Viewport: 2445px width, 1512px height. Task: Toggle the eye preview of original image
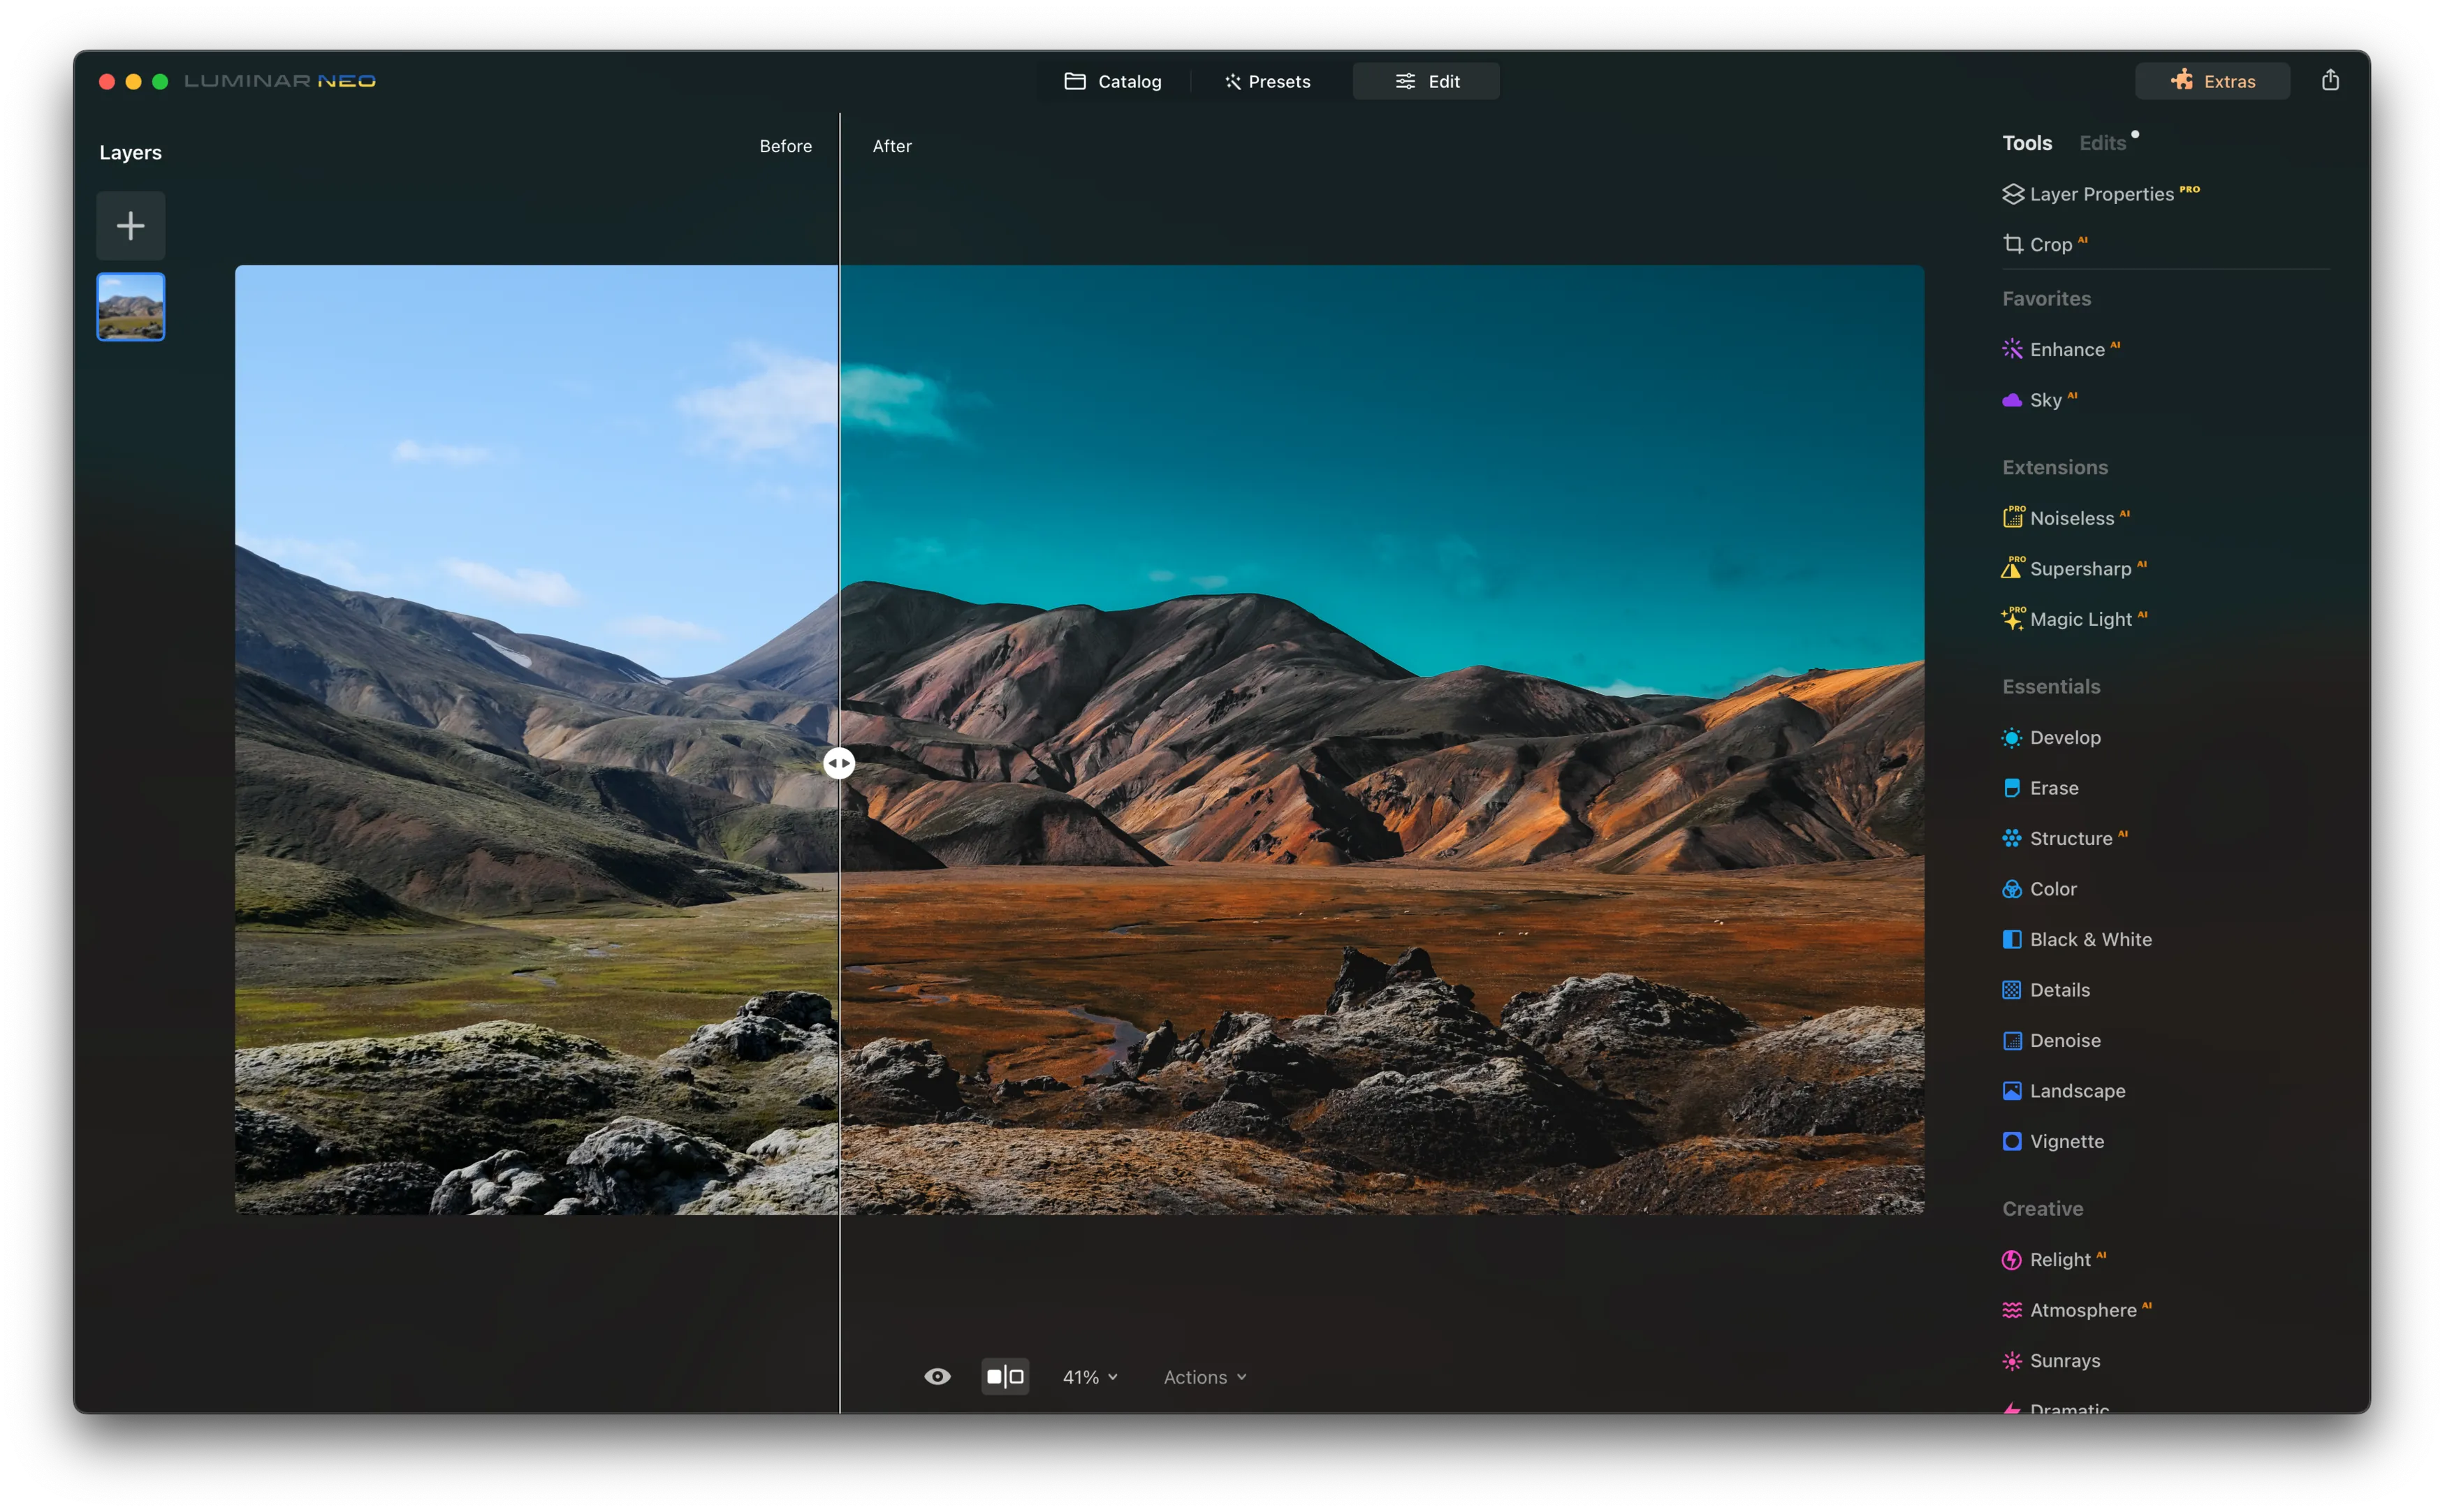pos(937,1377)
